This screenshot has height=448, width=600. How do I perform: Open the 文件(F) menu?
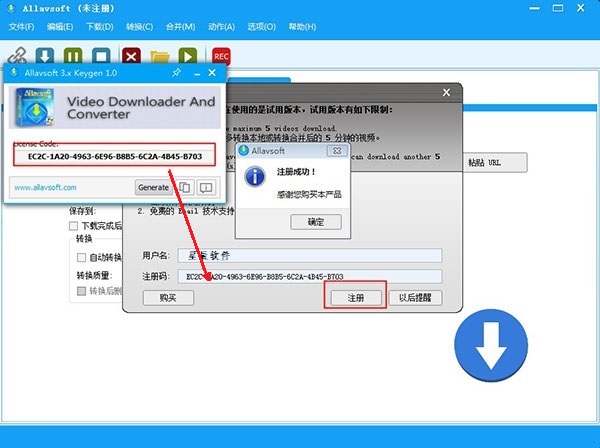pyautogui.click(x=21, y=27)
